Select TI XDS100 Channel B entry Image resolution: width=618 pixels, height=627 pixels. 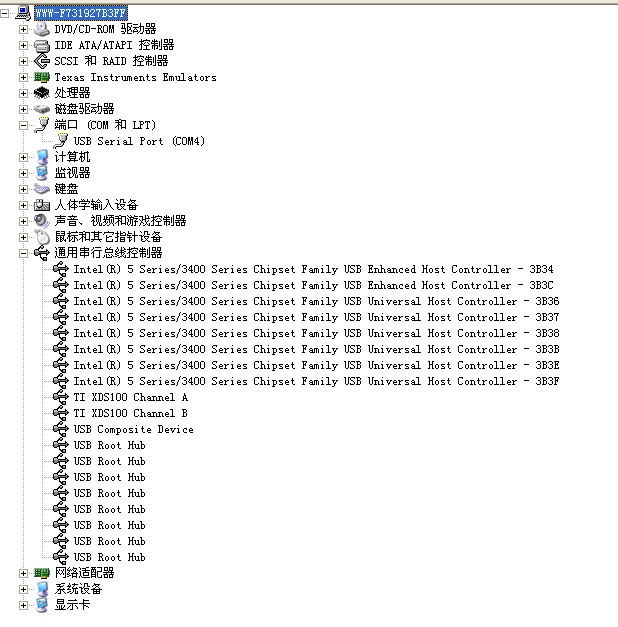(130, 413)
